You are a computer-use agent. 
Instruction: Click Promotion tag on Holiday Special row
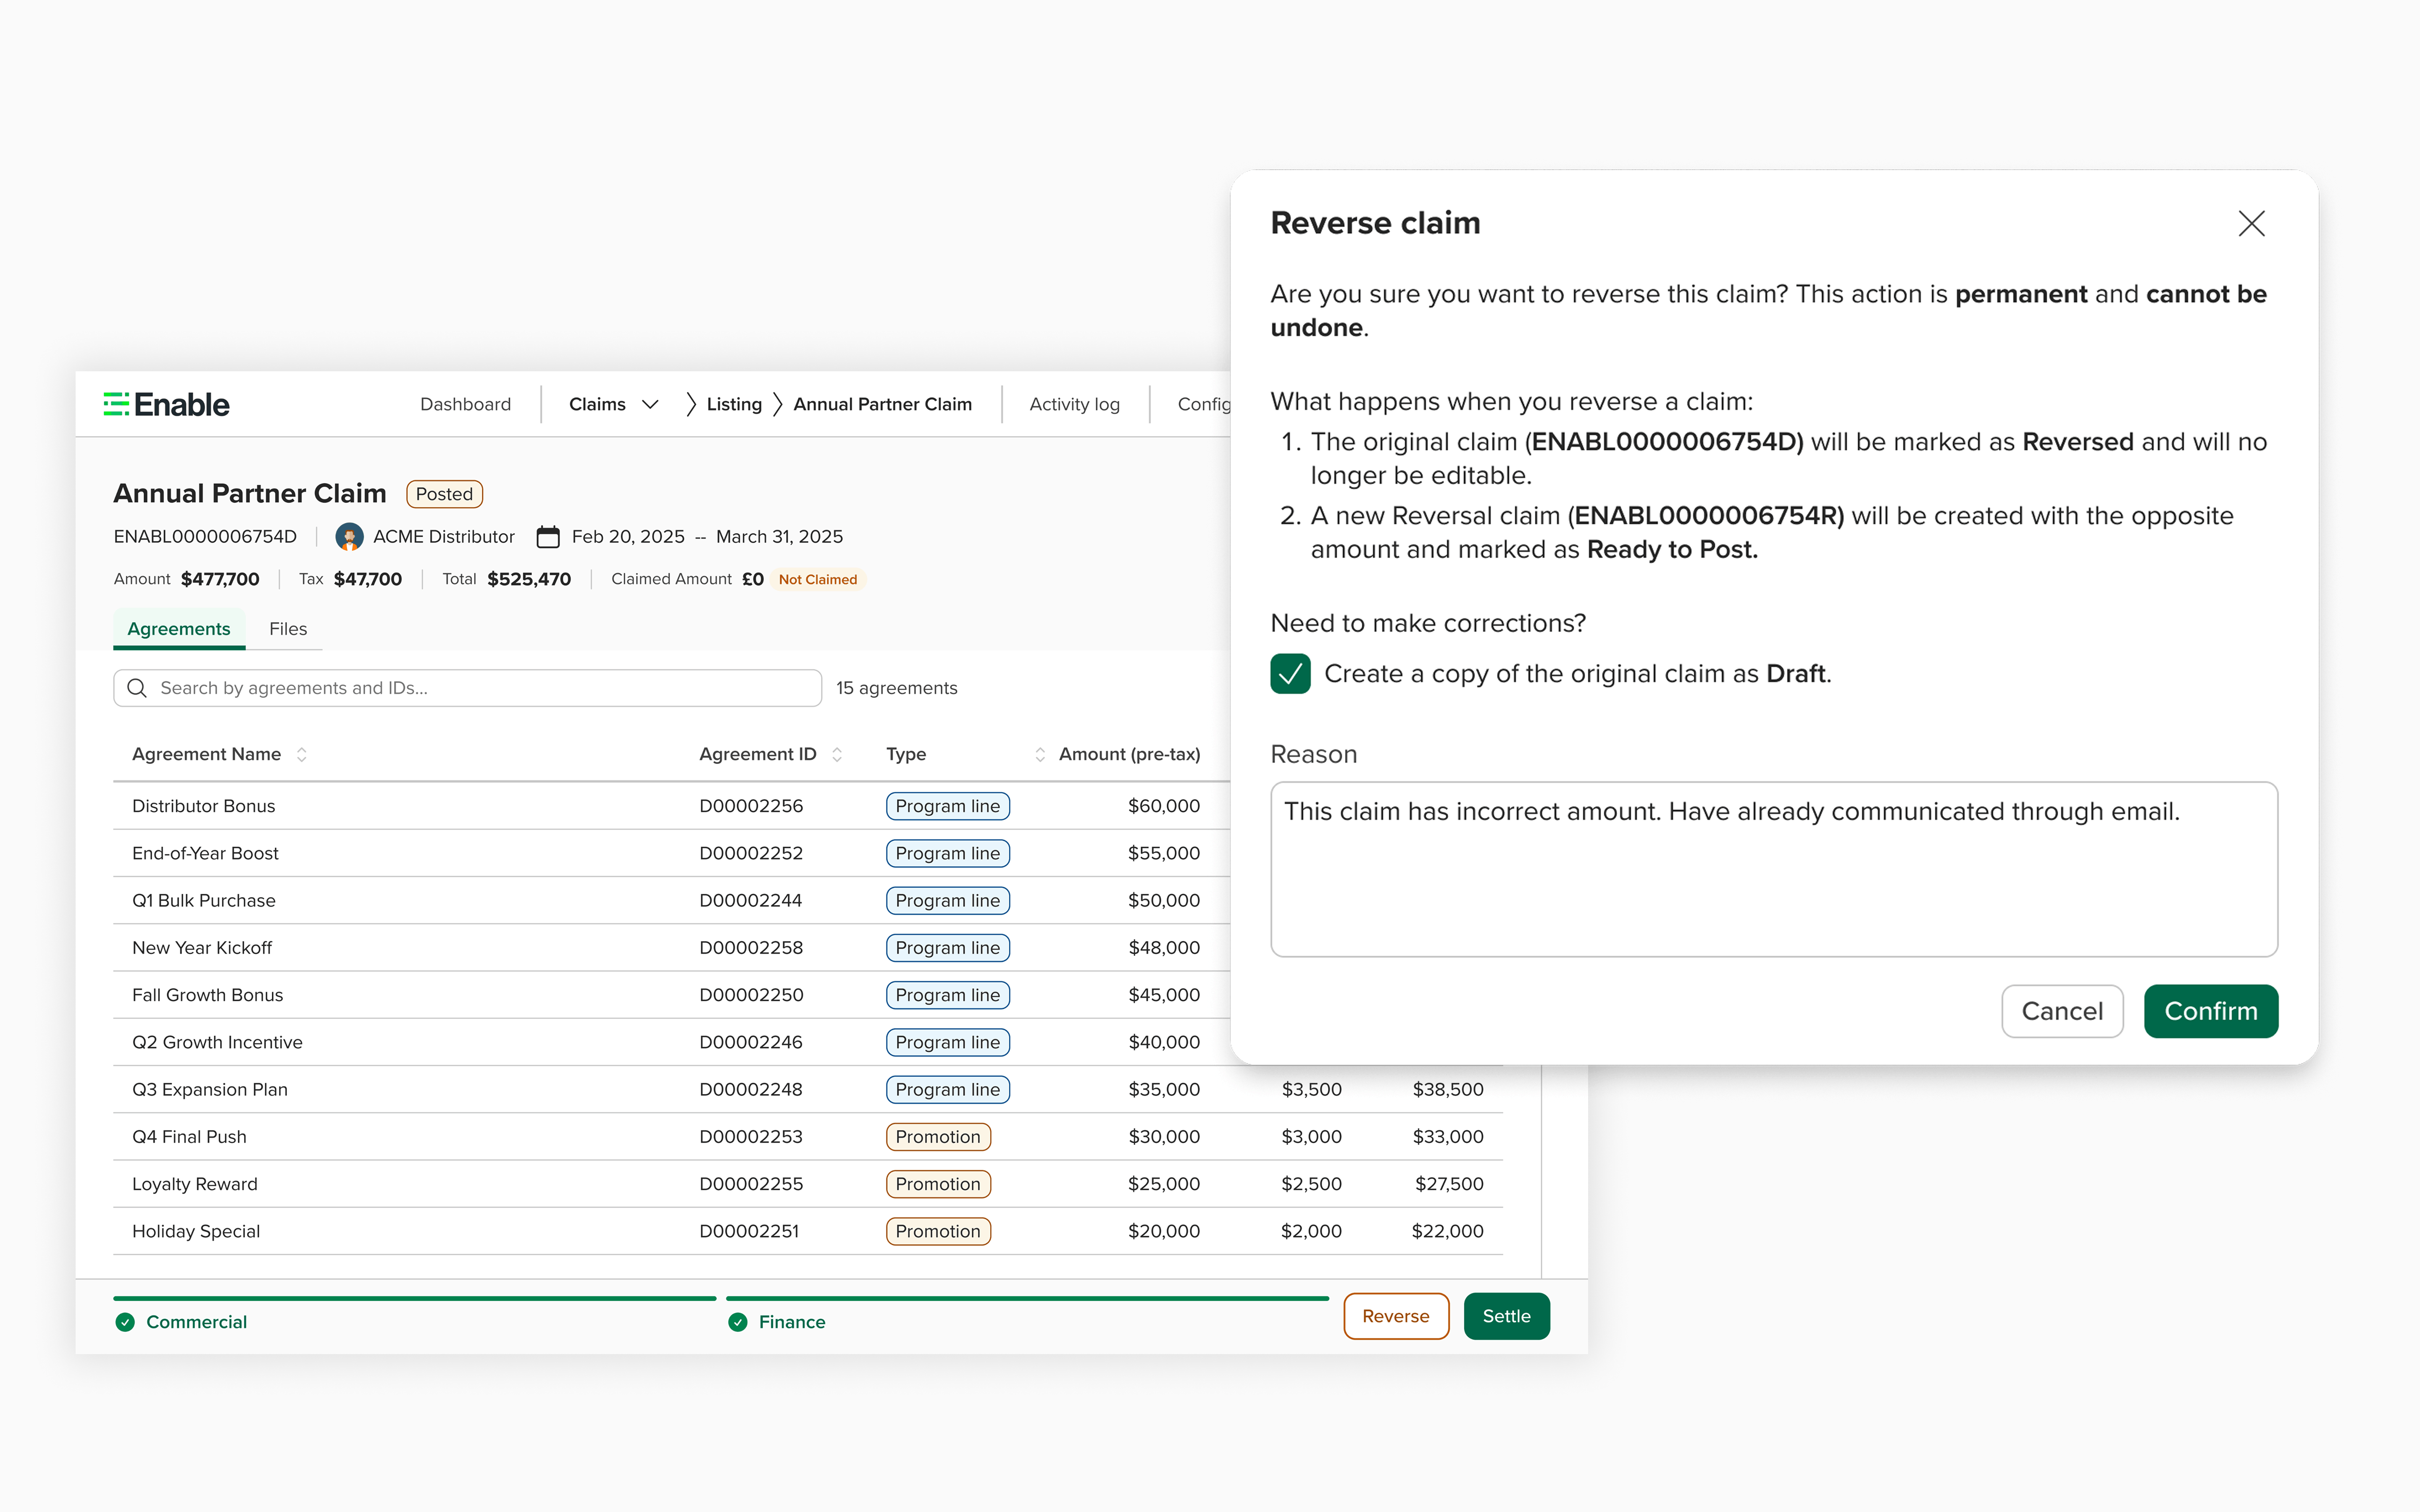938,1231
